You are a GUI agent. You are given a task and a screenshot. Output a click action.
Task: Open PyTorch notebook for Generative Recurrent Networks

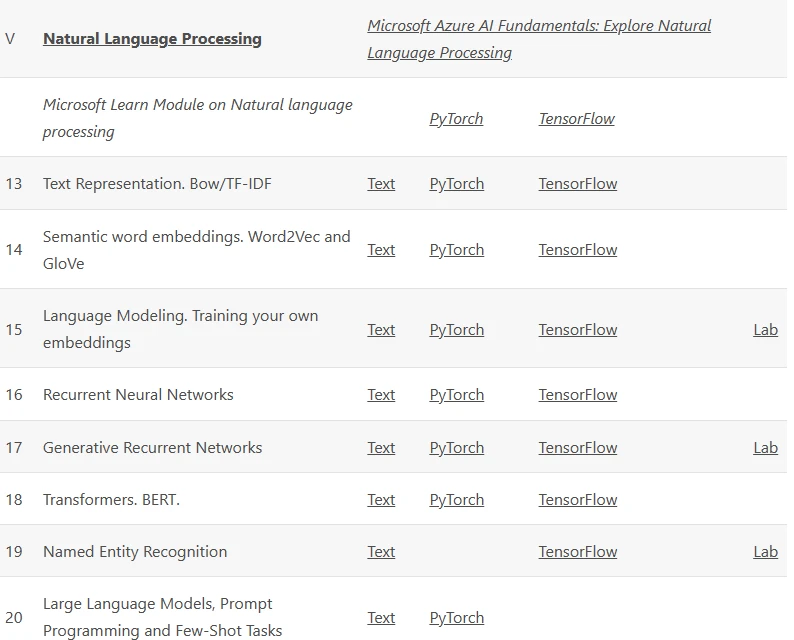[x=457, y=448]
